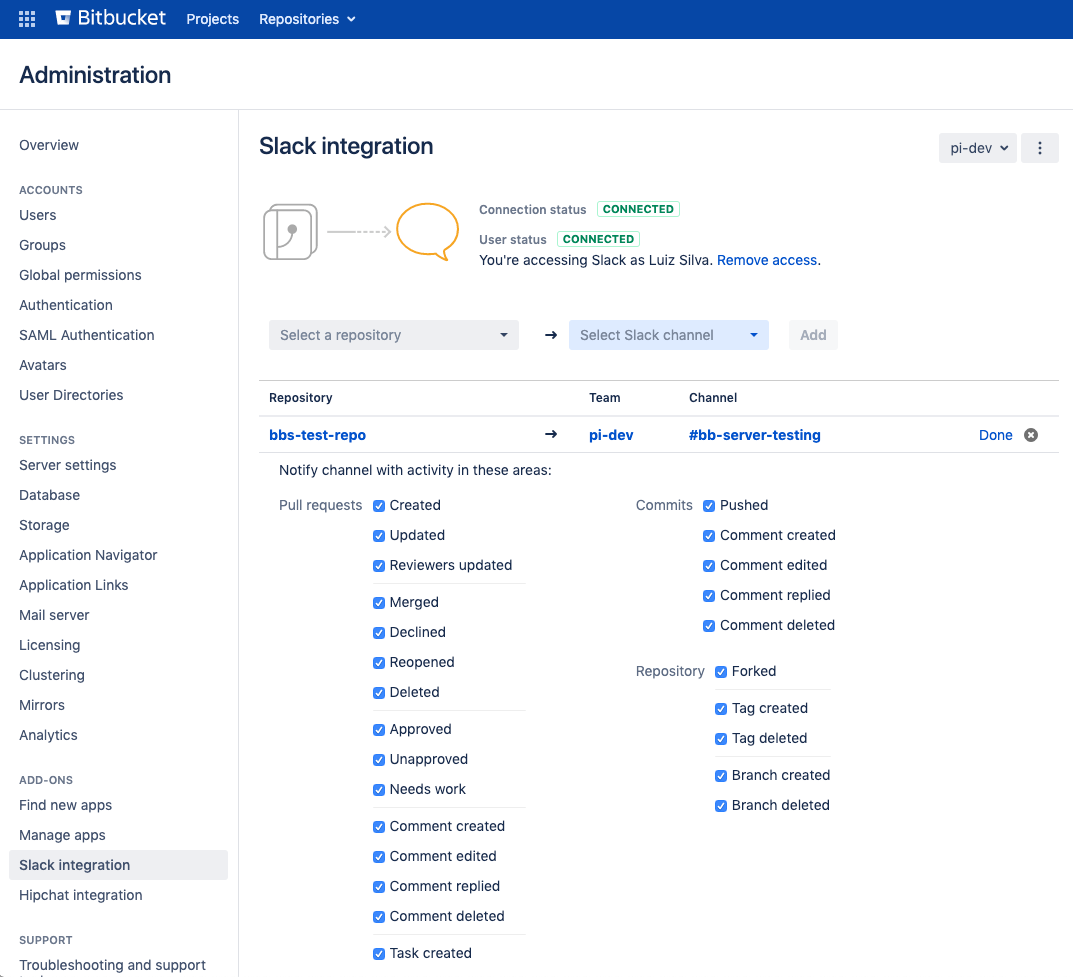Viewport: 1073px width, 977px height.
Task: Go to Overview in the sidebar
Action: [x=49, y=145]
